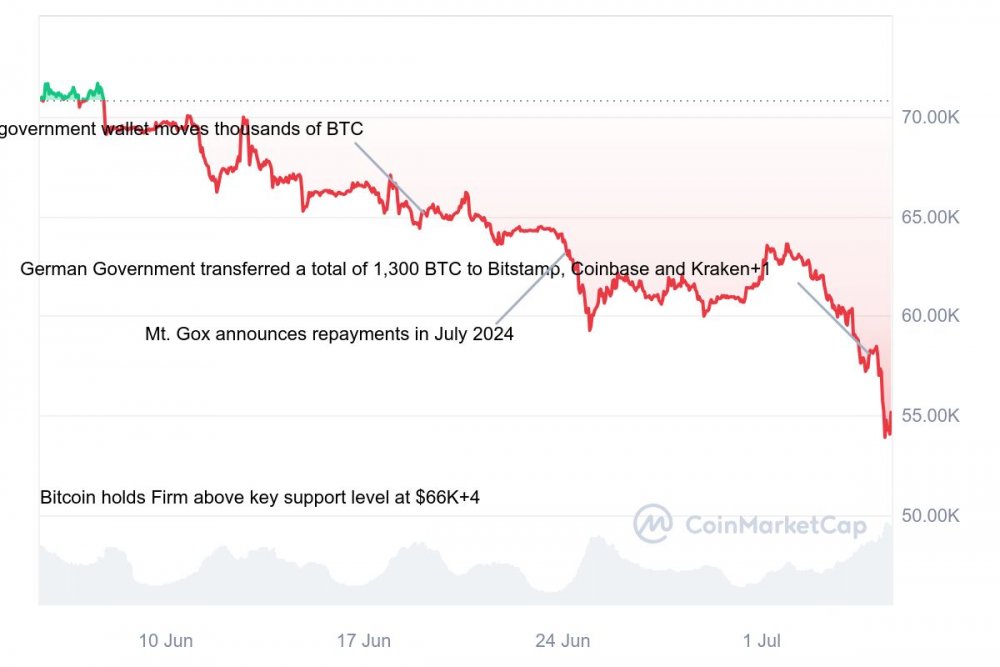1000x667 pixels.
Task: Click the 55.00K y-axis label
Action: coord(929,416)
